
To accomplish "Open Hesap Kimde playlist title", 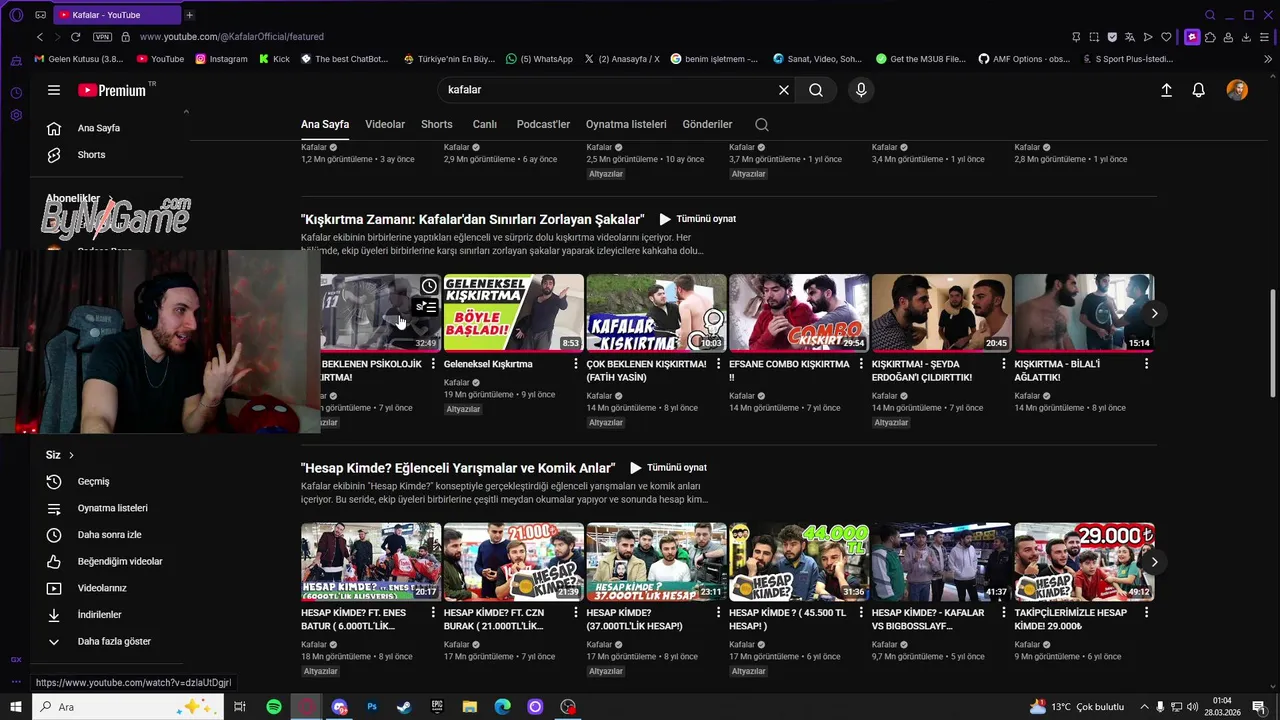I will (x=458, y=468).
